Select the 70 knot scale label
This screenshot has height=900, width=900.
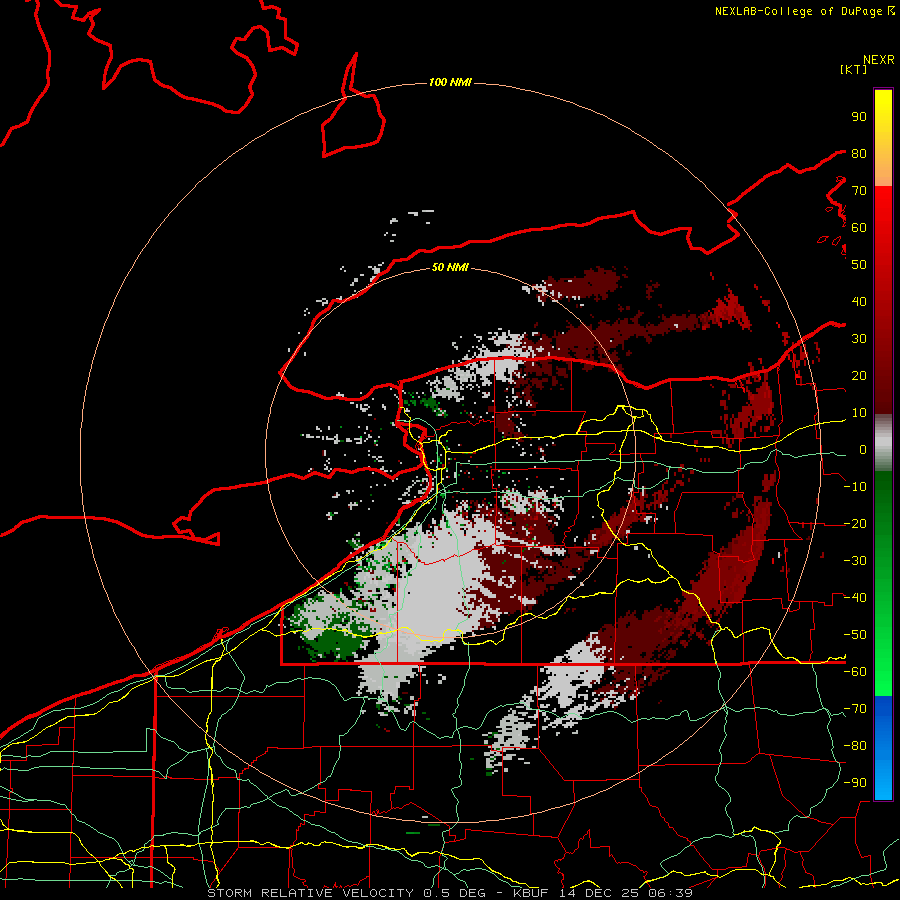(859, 191)
